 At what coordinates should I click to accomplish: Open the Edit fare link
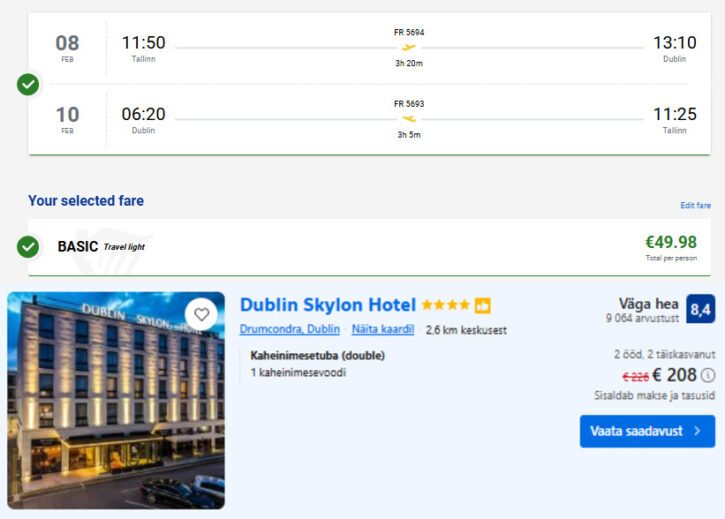point(695,205)
